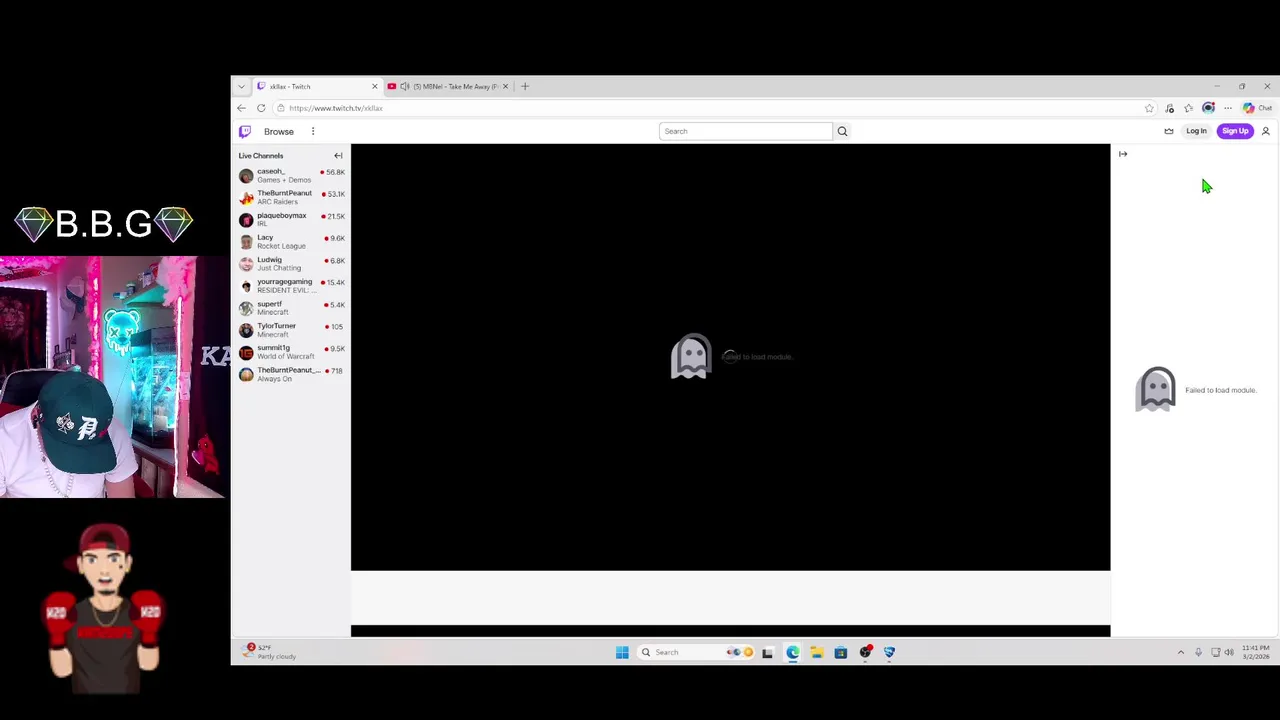Open the user profile icon menu
This screenshot has height=720, width=1280.
(1266, 131)
